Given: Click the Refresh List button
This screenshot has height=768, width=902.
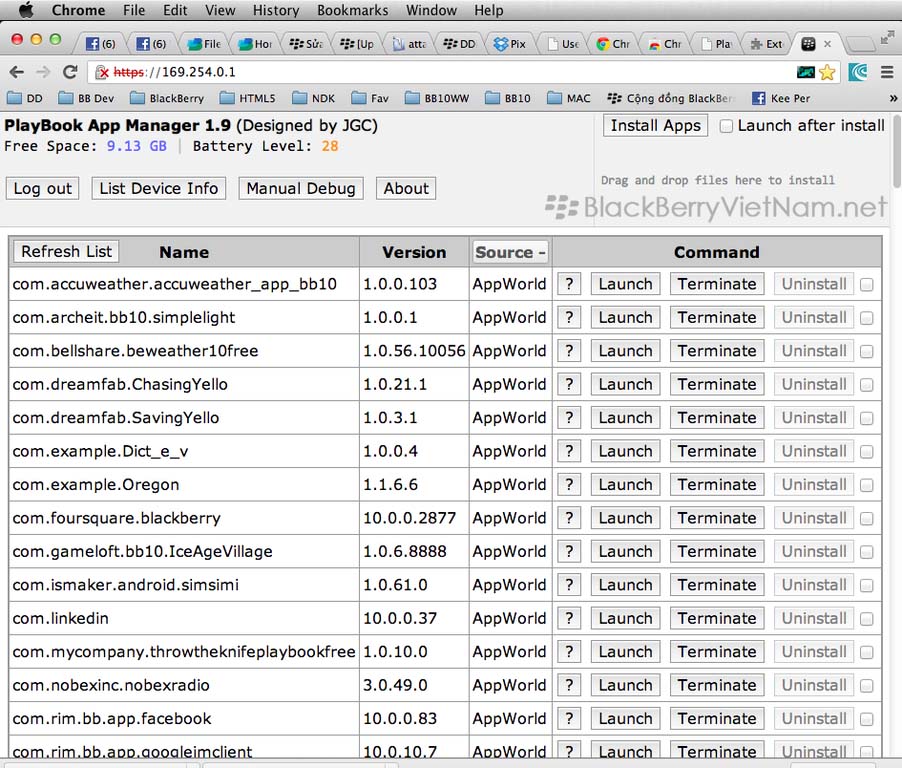Looking at the screenshot, I should coord(66,251).
